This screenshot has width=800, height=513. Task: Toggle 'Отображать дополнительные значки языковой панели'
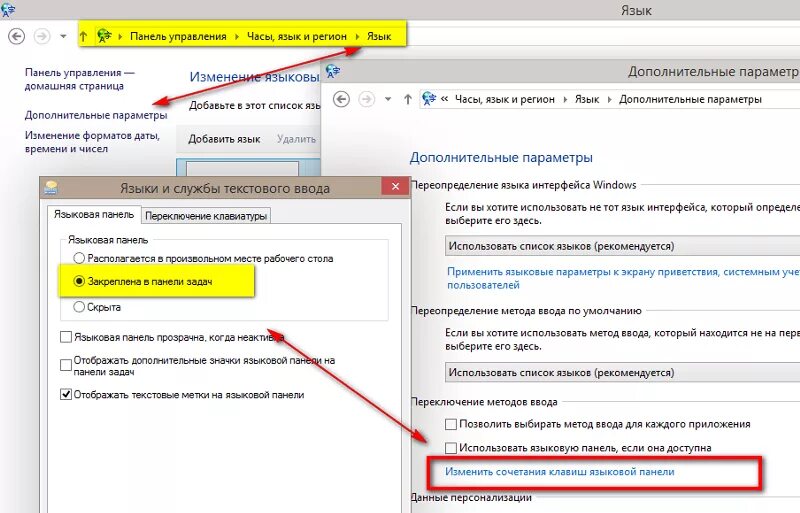(66, 365)
